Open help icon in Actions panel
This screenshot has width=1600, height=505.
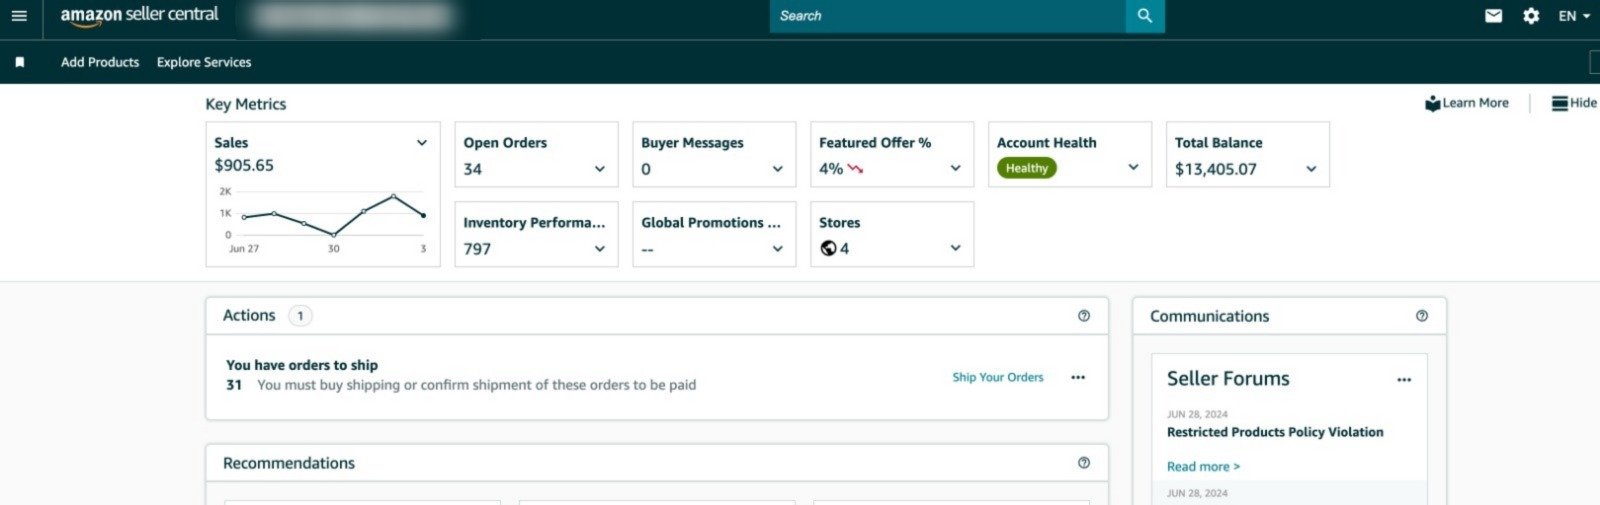[x=1084, y=316]
